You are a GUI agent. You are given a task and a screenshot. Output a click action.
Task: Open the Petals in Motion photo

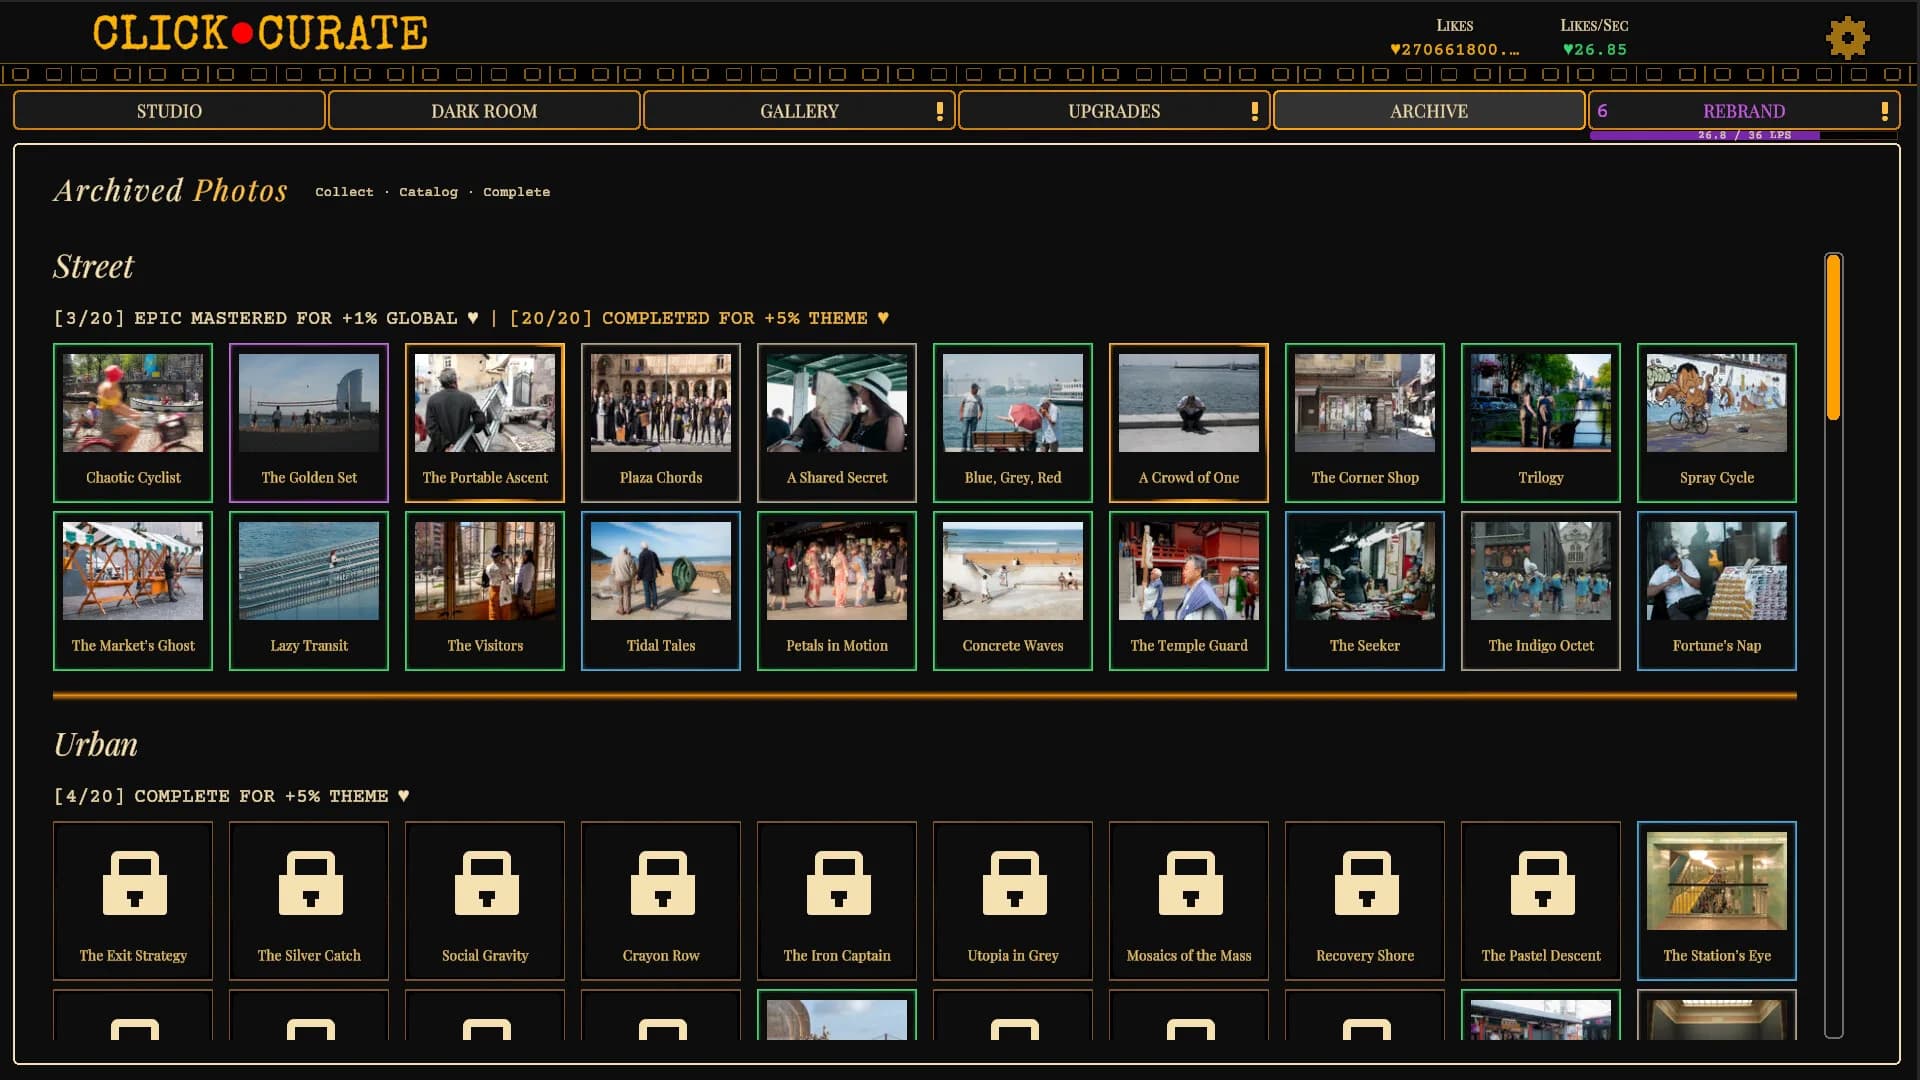[x=837, y=591]
